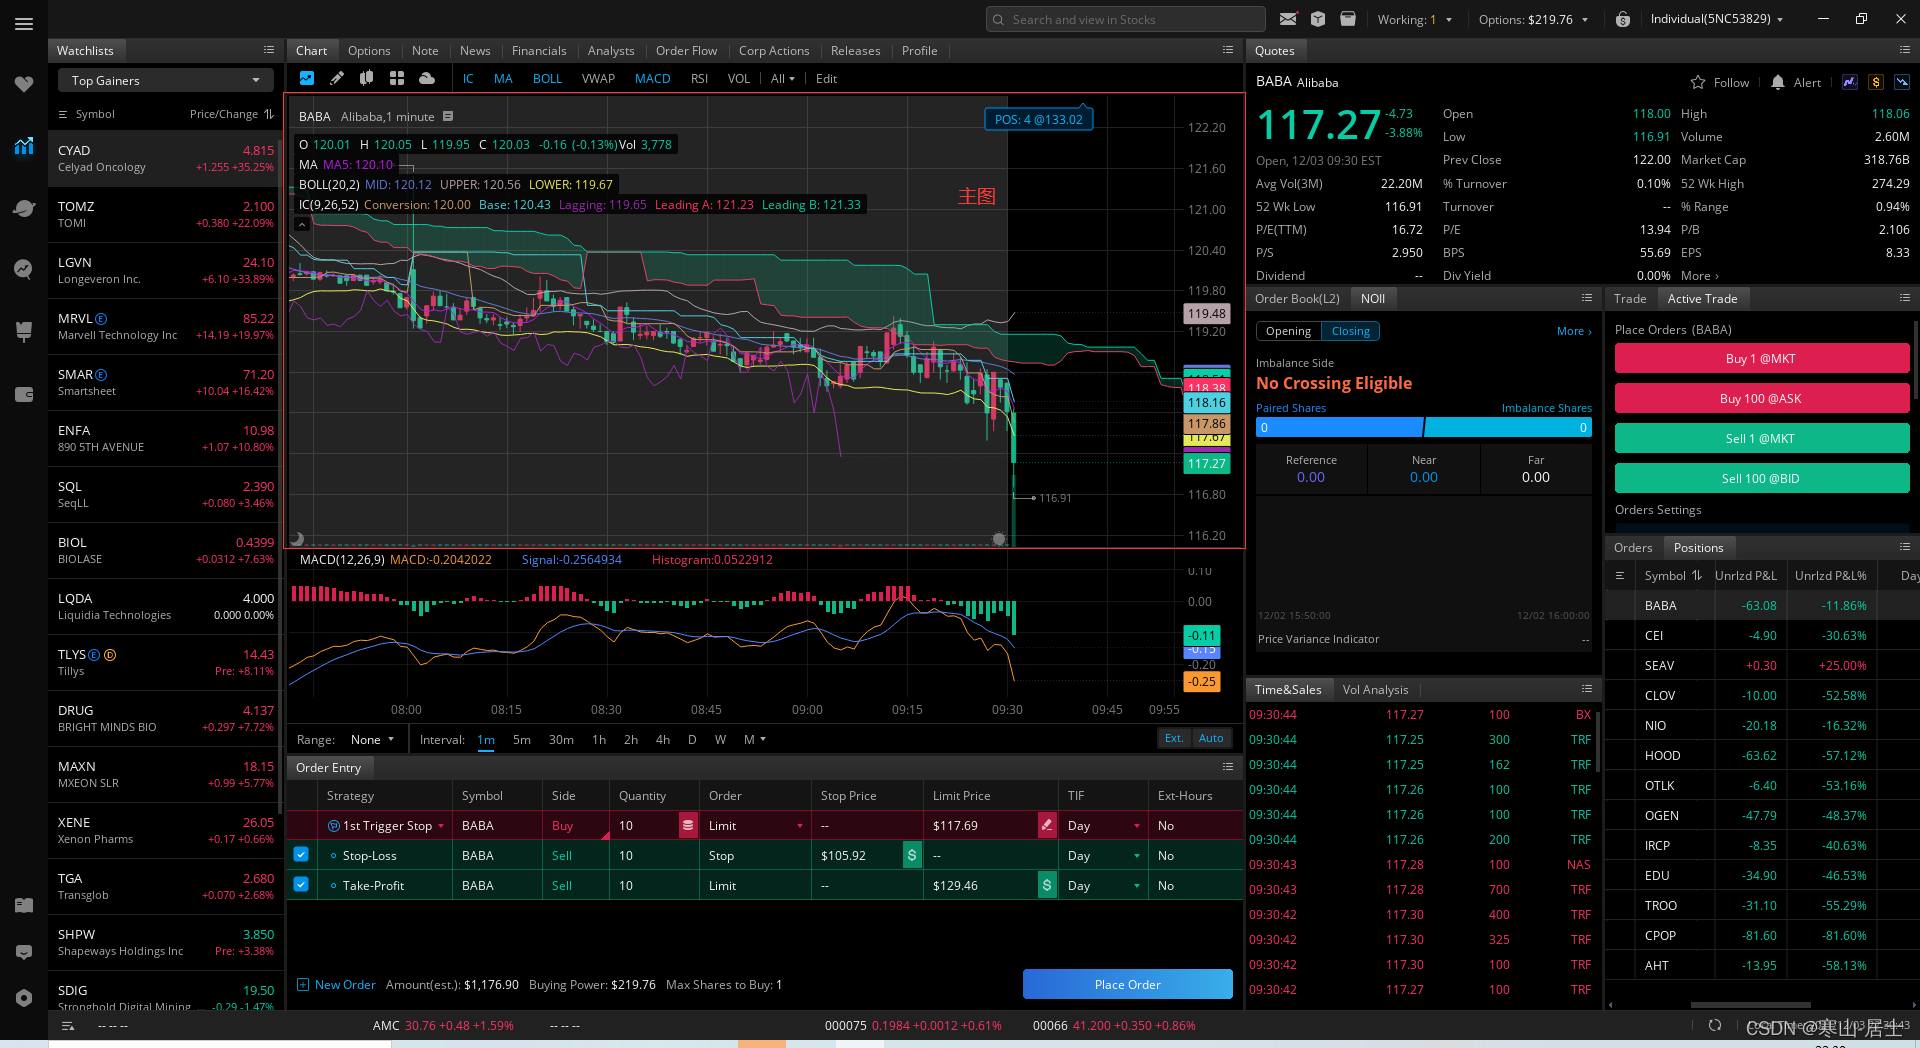This screenshot has width=1920, height=1048.
Task: Switch to the Vol Analysis tab
Action: point(1375,690)
